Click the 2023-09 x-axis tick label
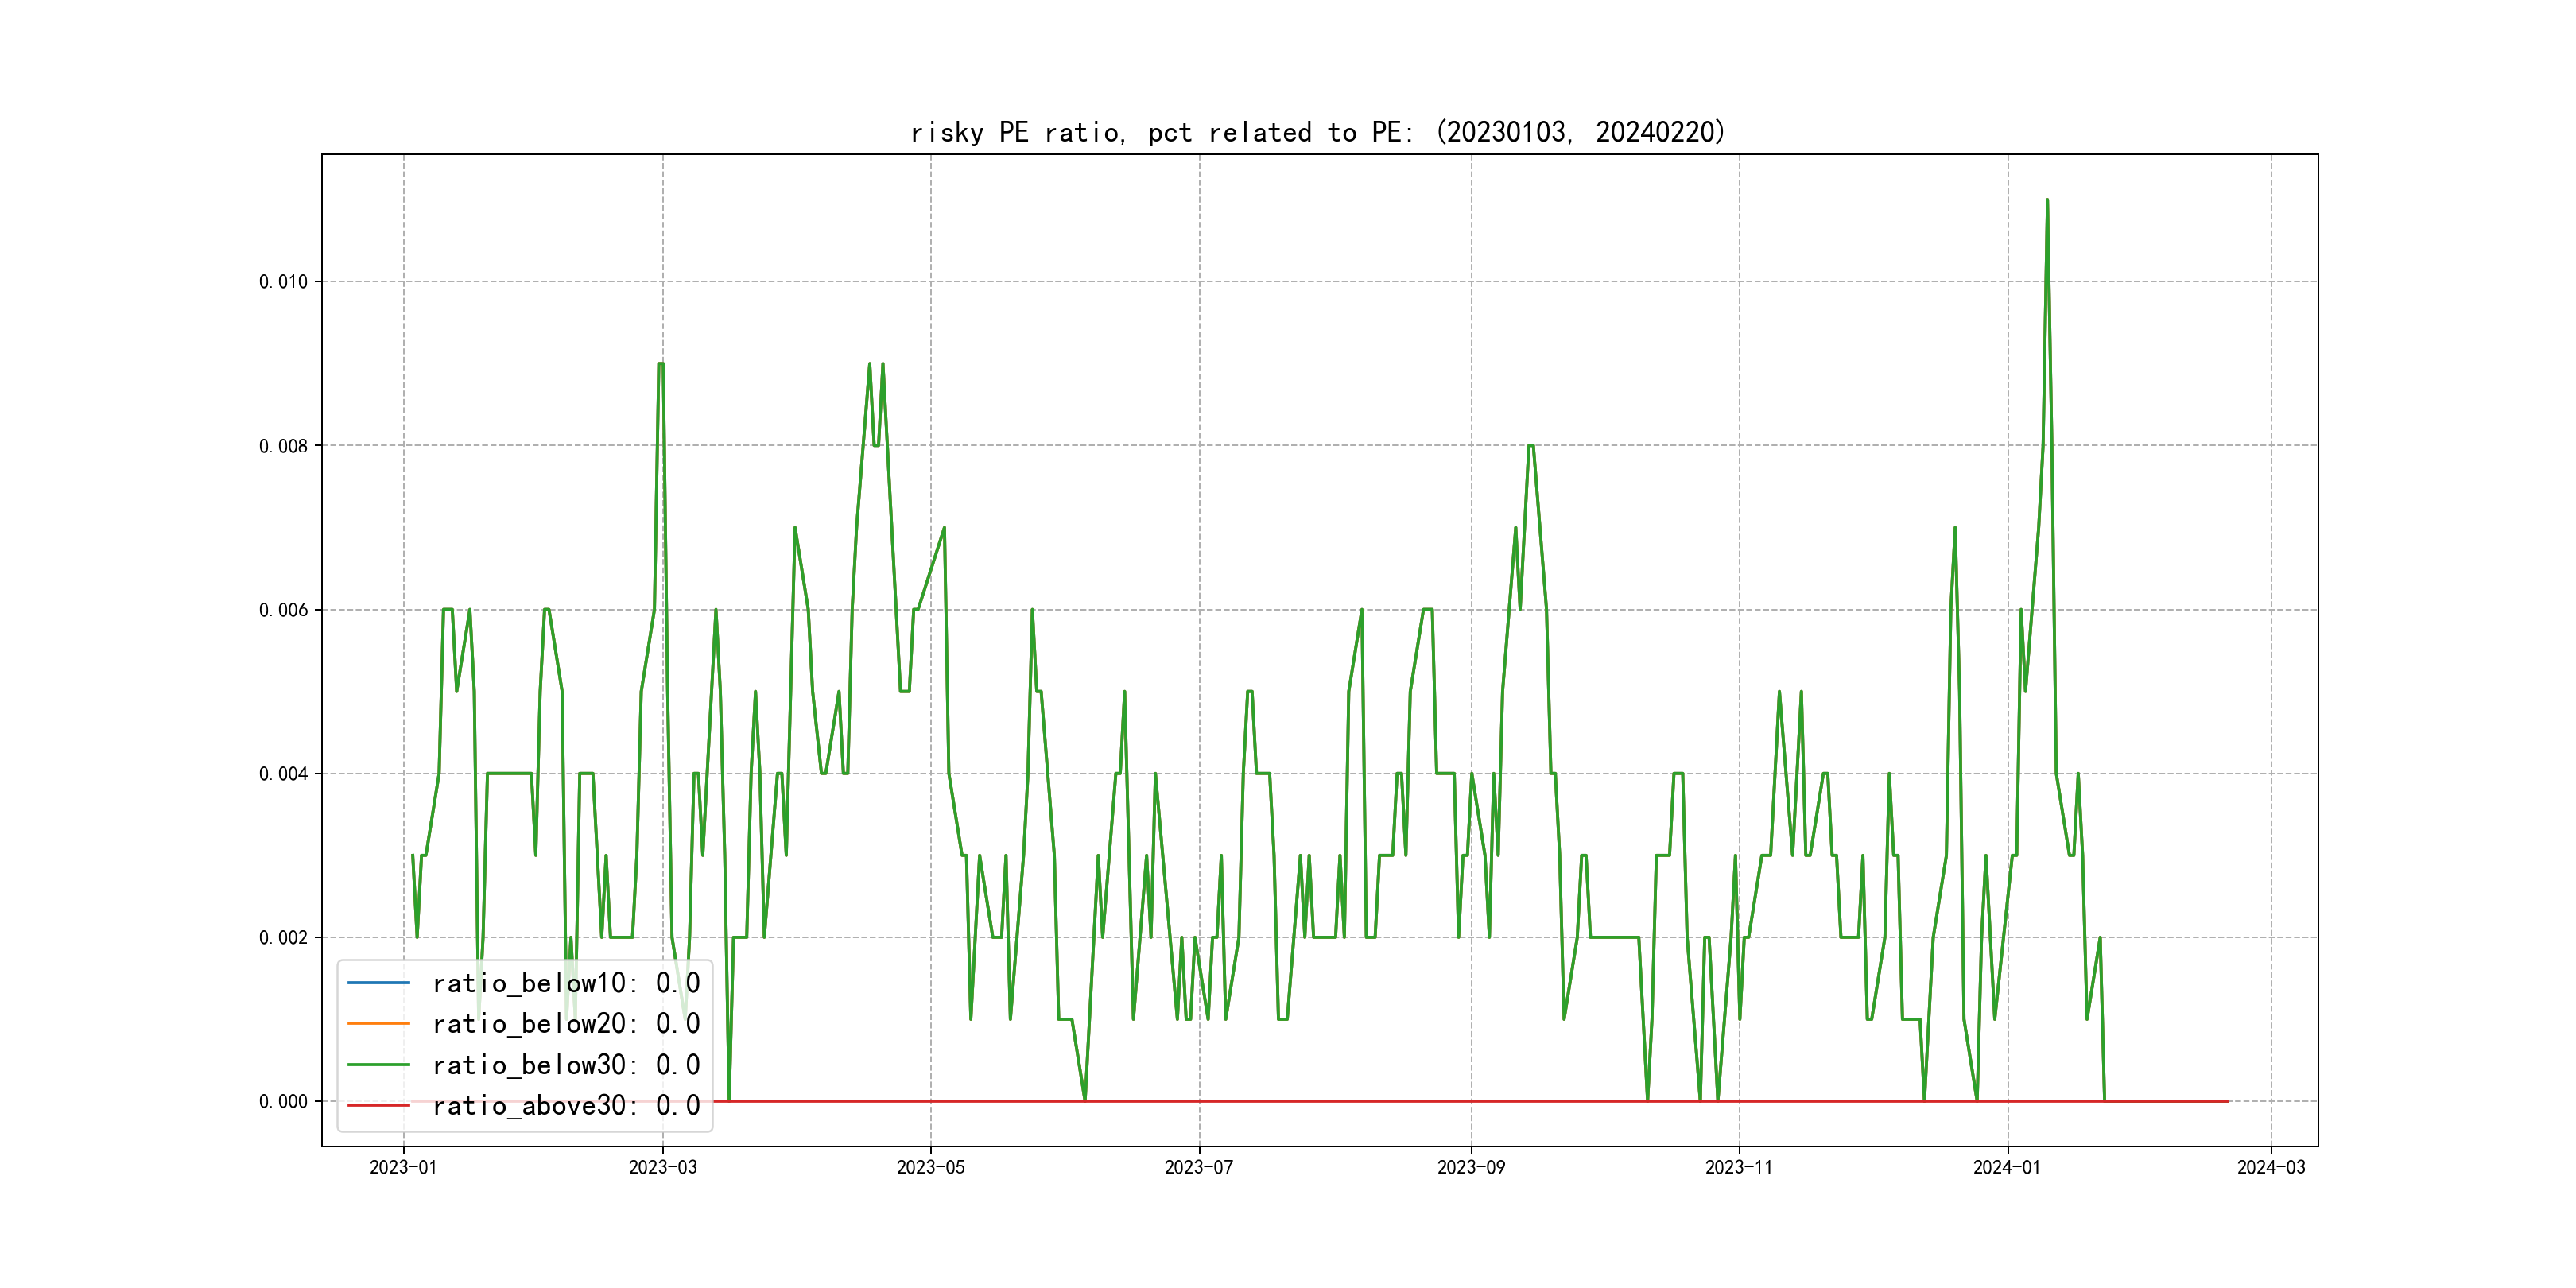 1470,1167
